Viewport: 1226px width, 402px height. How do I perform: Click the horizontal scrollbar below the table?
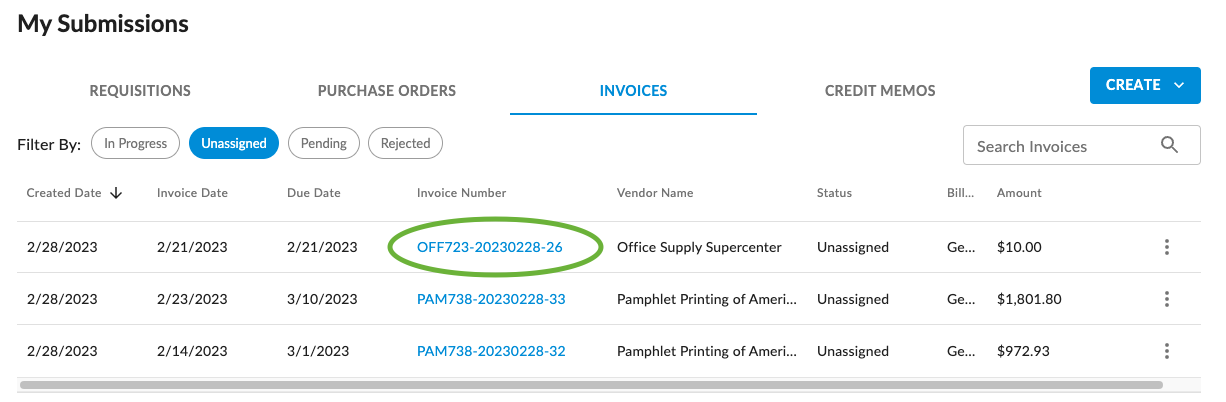[x=590, y=384]
